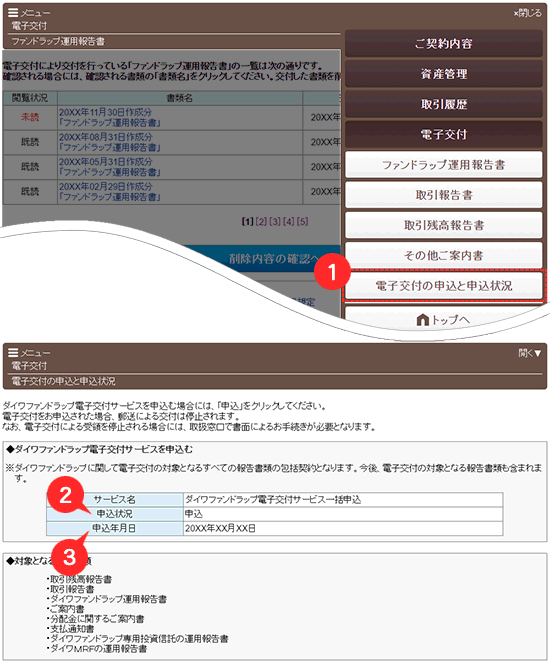Click ・ダイワMRFの運用報告書 list entry

(97, 649)
